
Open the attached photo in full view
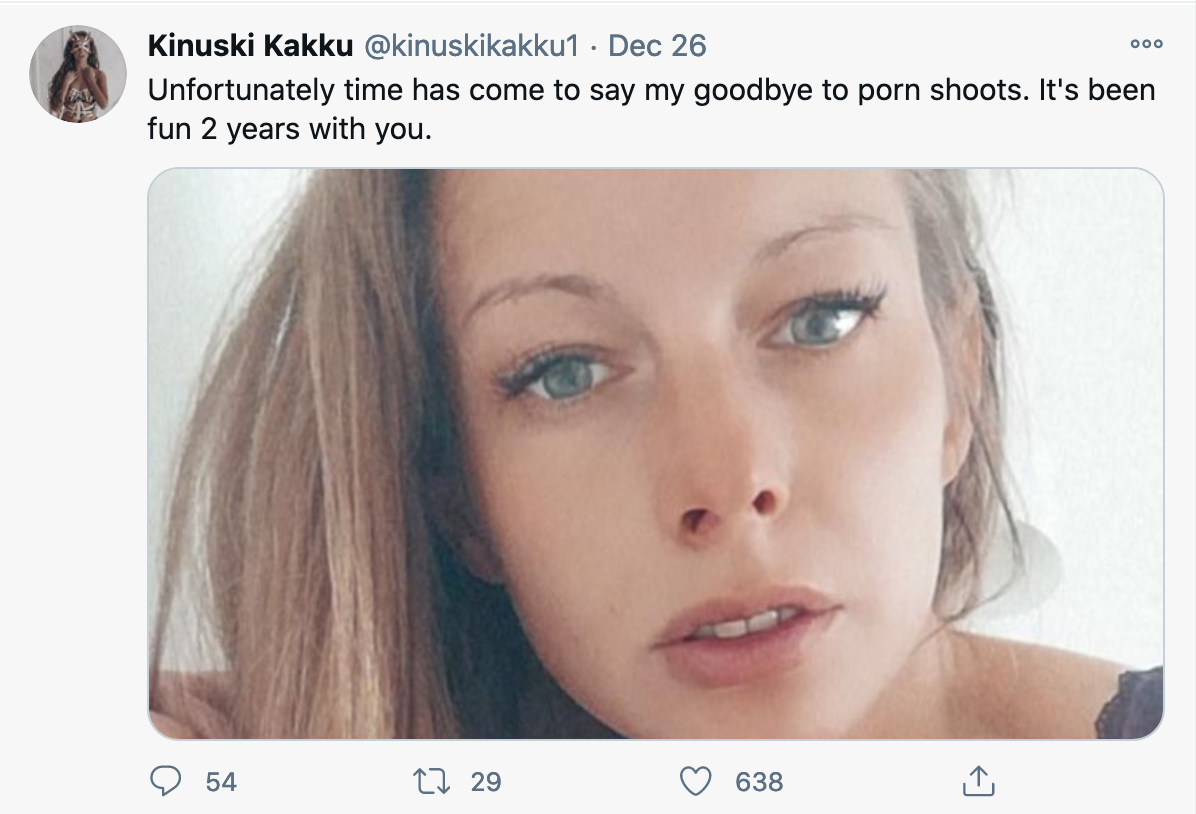click(x=655, y=453)
